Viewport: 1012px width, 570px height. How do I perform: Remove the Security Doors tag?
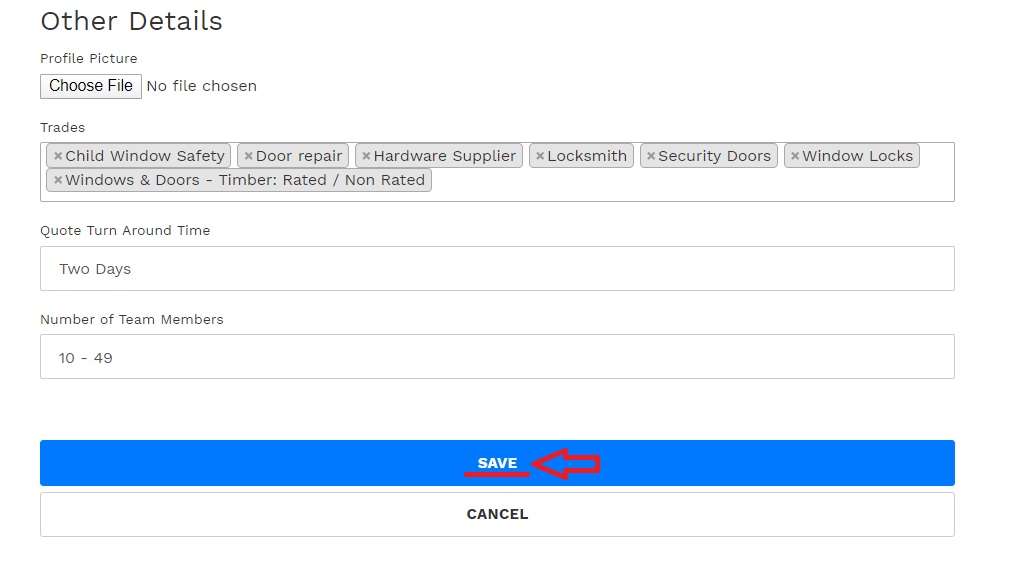click(651, 156)
